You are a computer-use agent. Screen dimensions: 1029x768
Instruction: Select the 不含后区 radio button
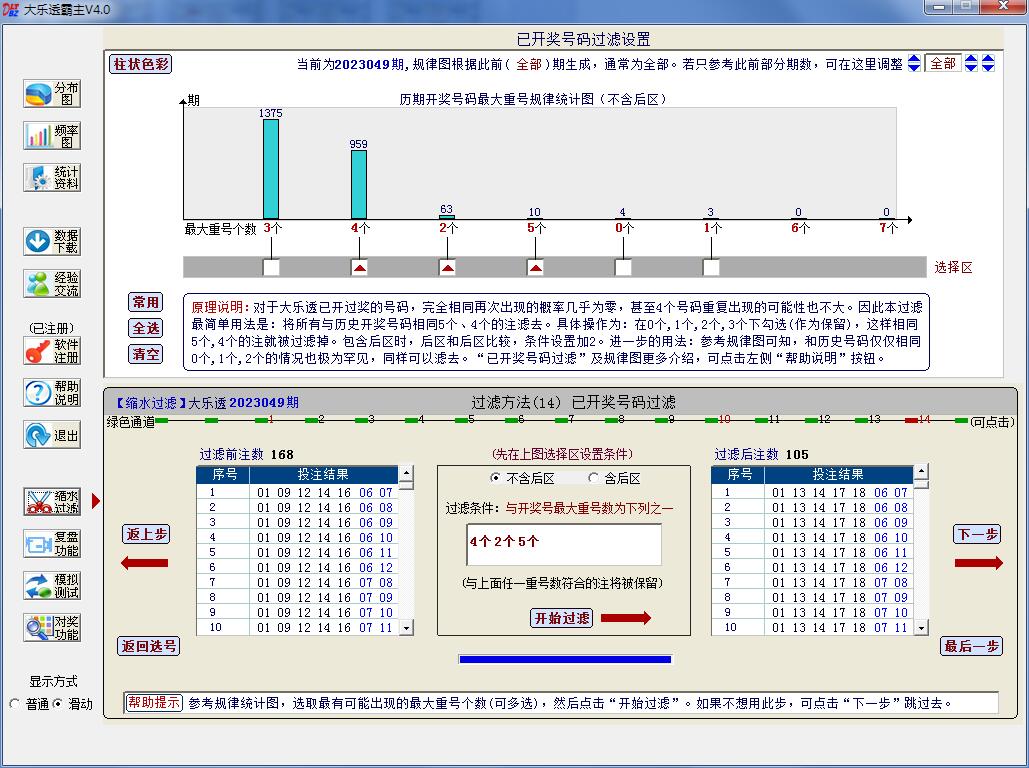pos(495,479)
